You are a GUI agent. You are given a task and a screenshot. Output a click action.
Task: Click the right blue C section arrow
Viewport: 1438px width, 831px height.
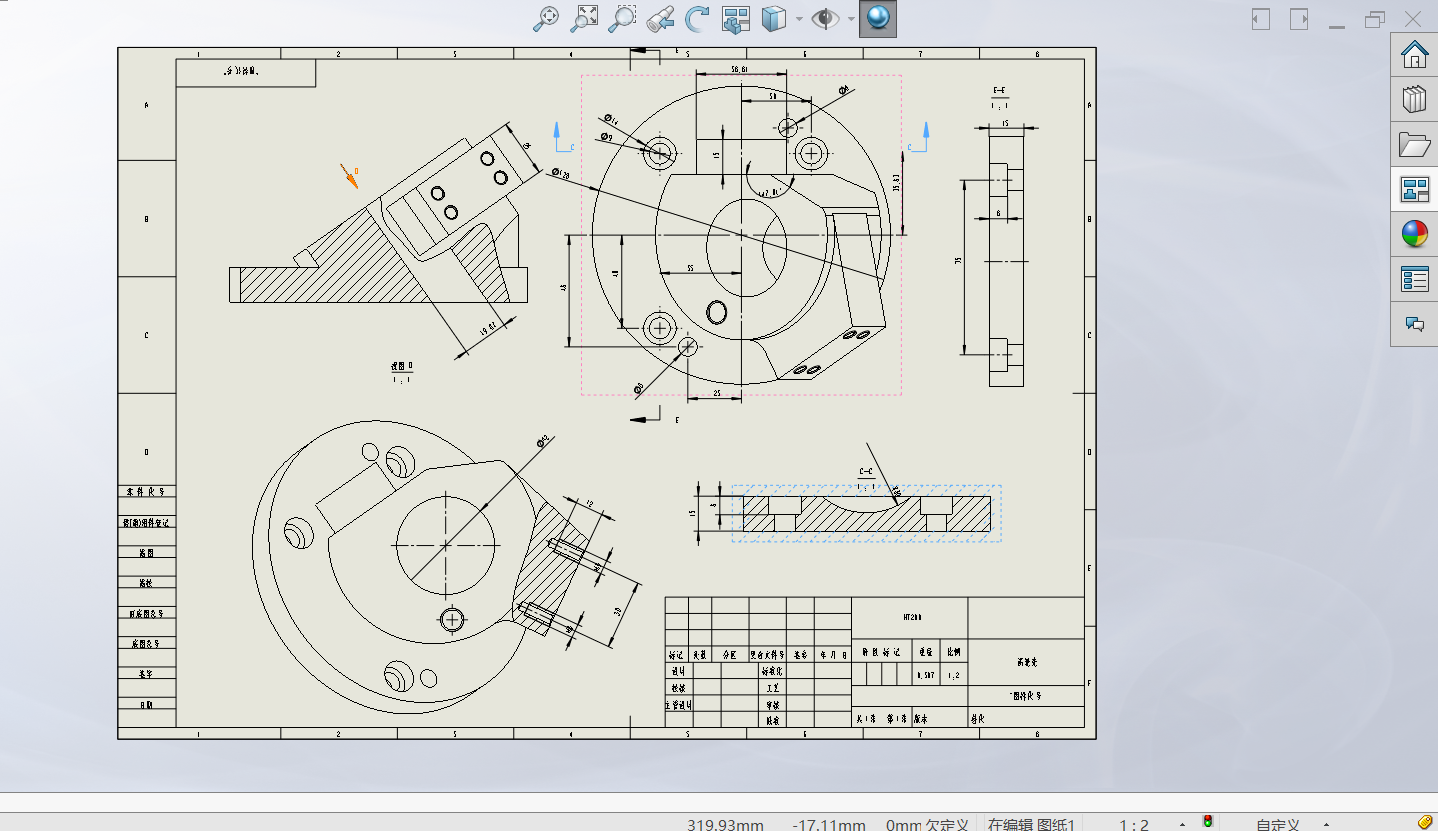tap(926, 137)
